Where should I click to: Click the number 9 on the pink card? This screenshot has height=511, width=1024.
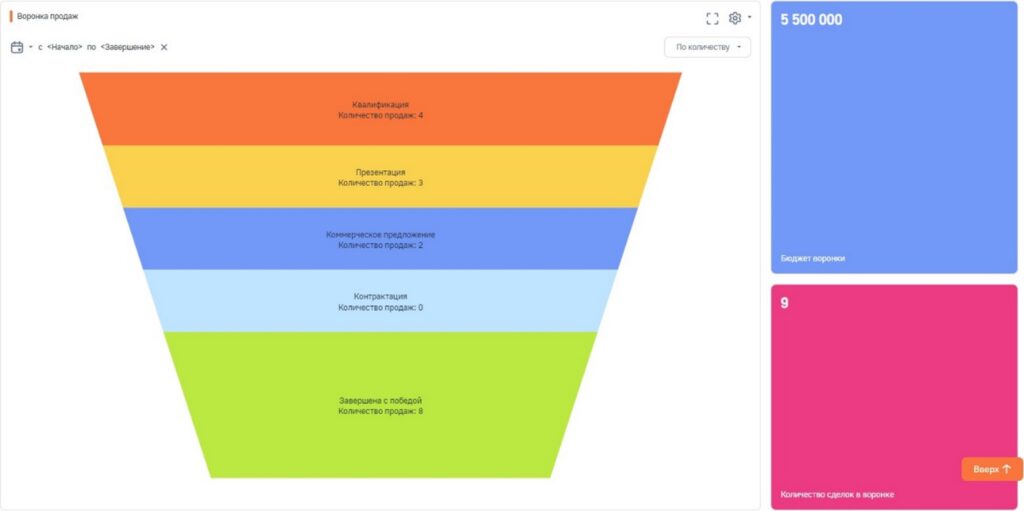coord(785,303)
